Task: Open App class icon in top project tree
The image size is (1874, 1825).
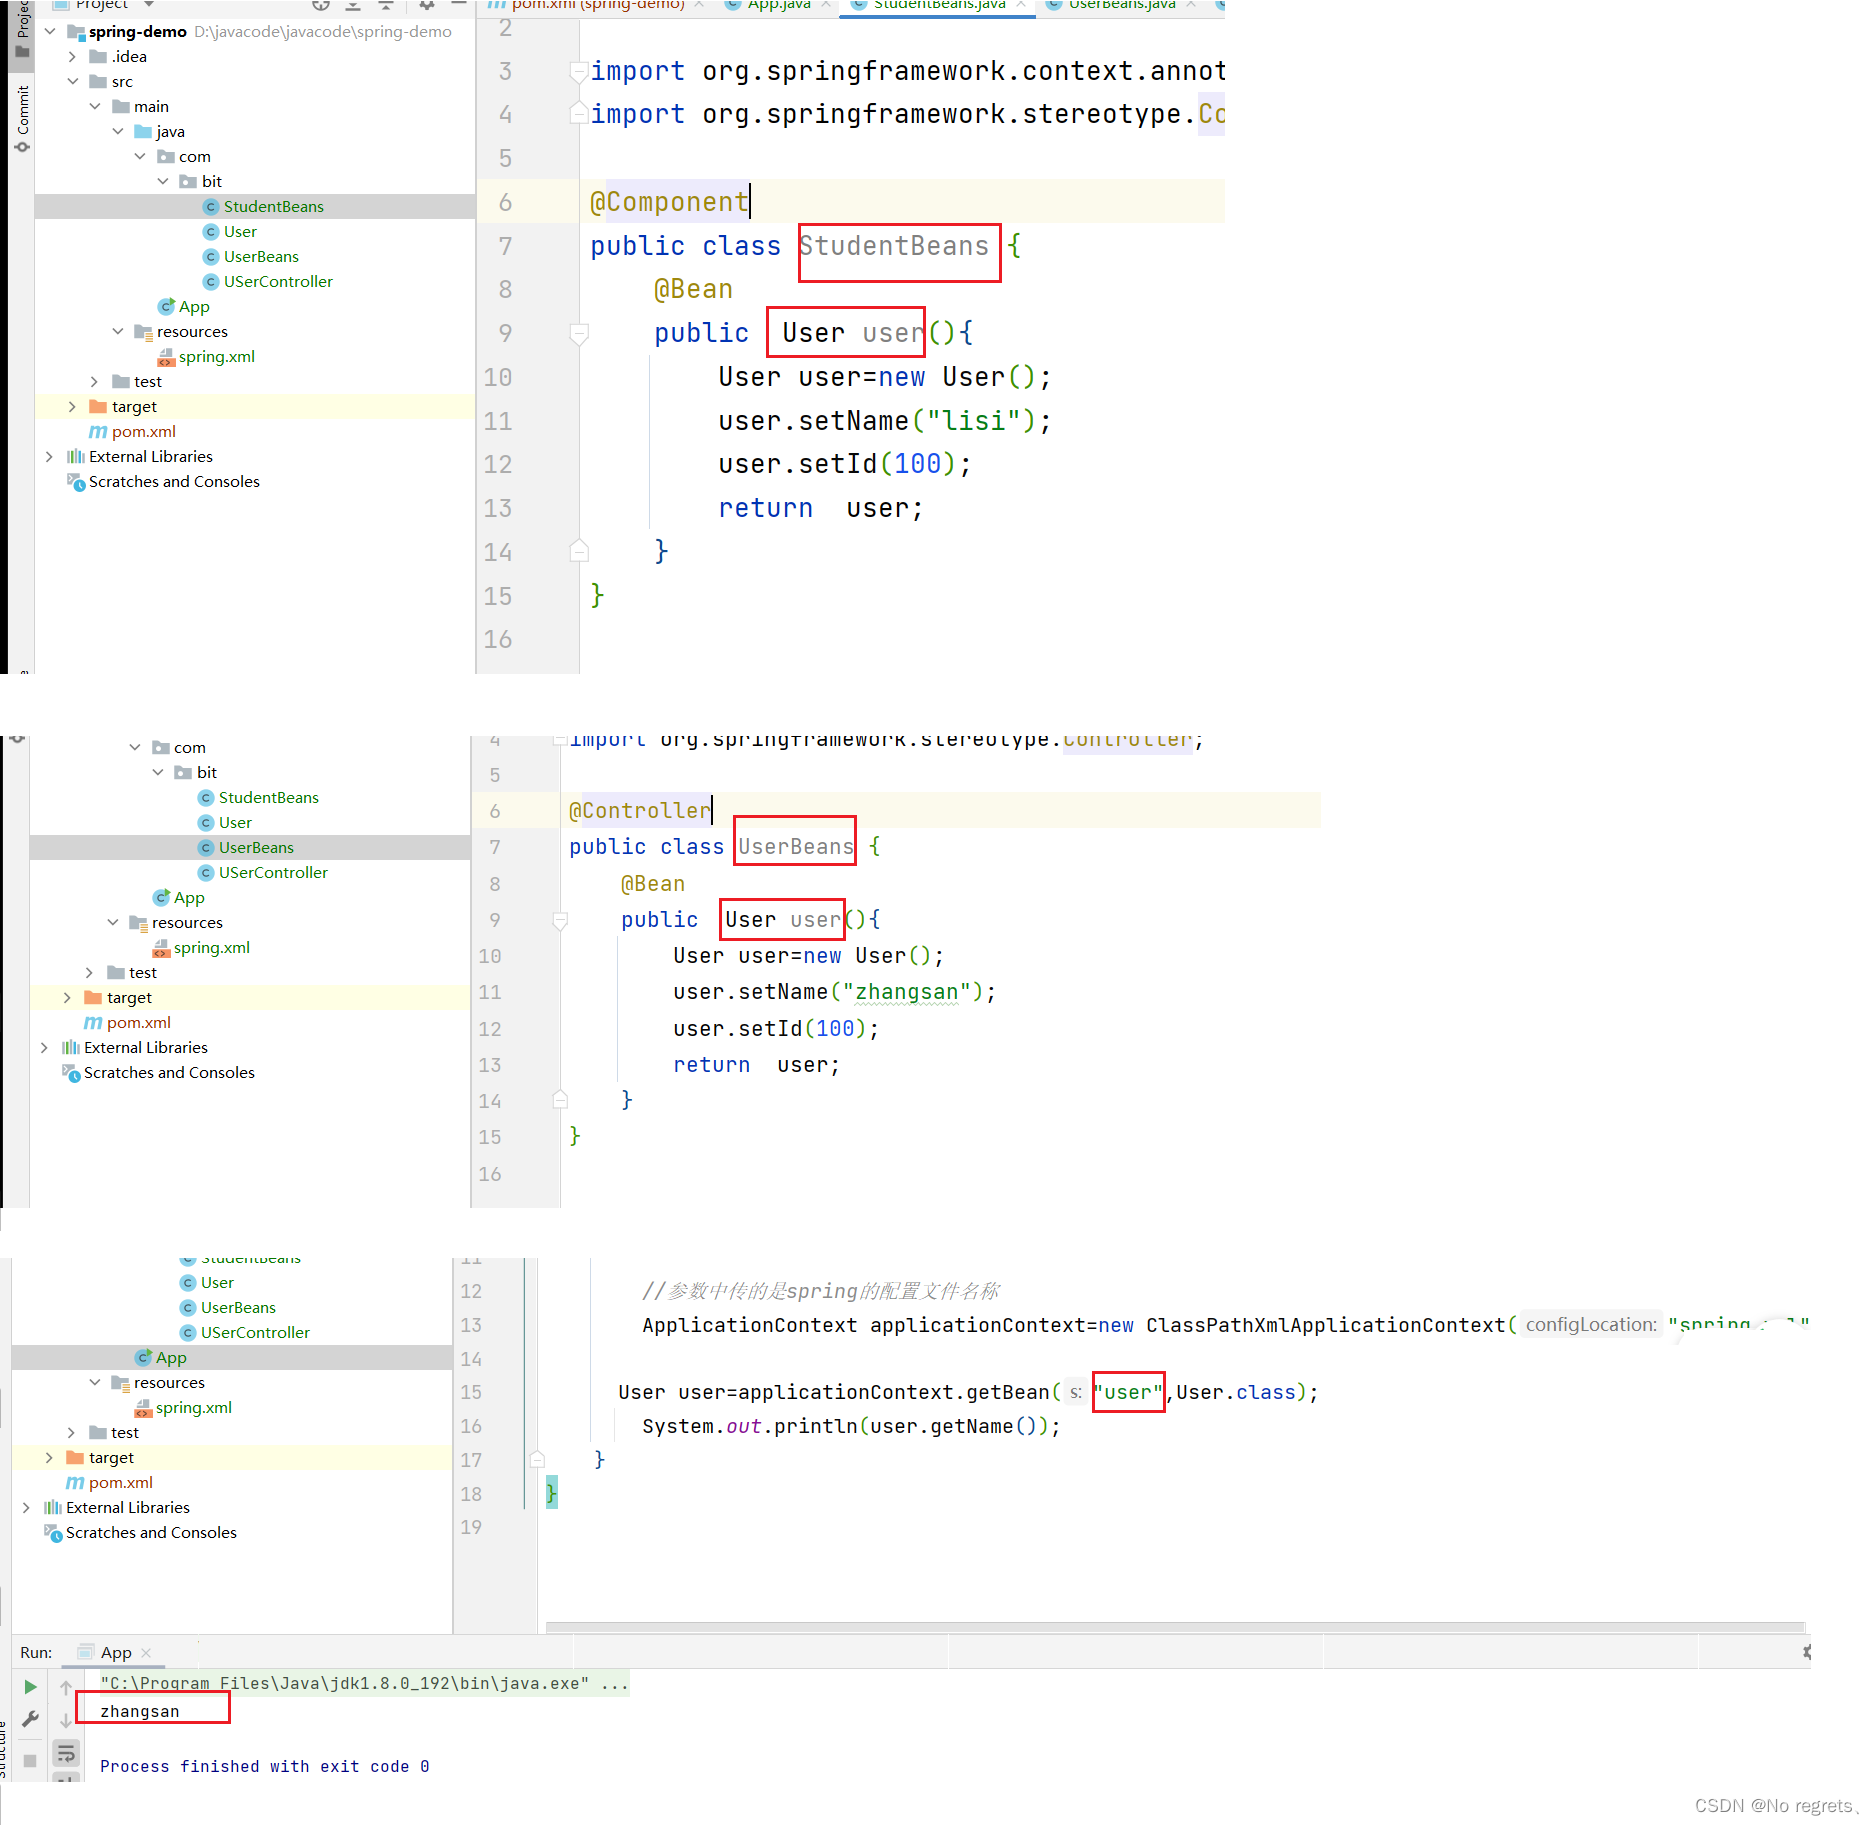Action: click(167, 306)
